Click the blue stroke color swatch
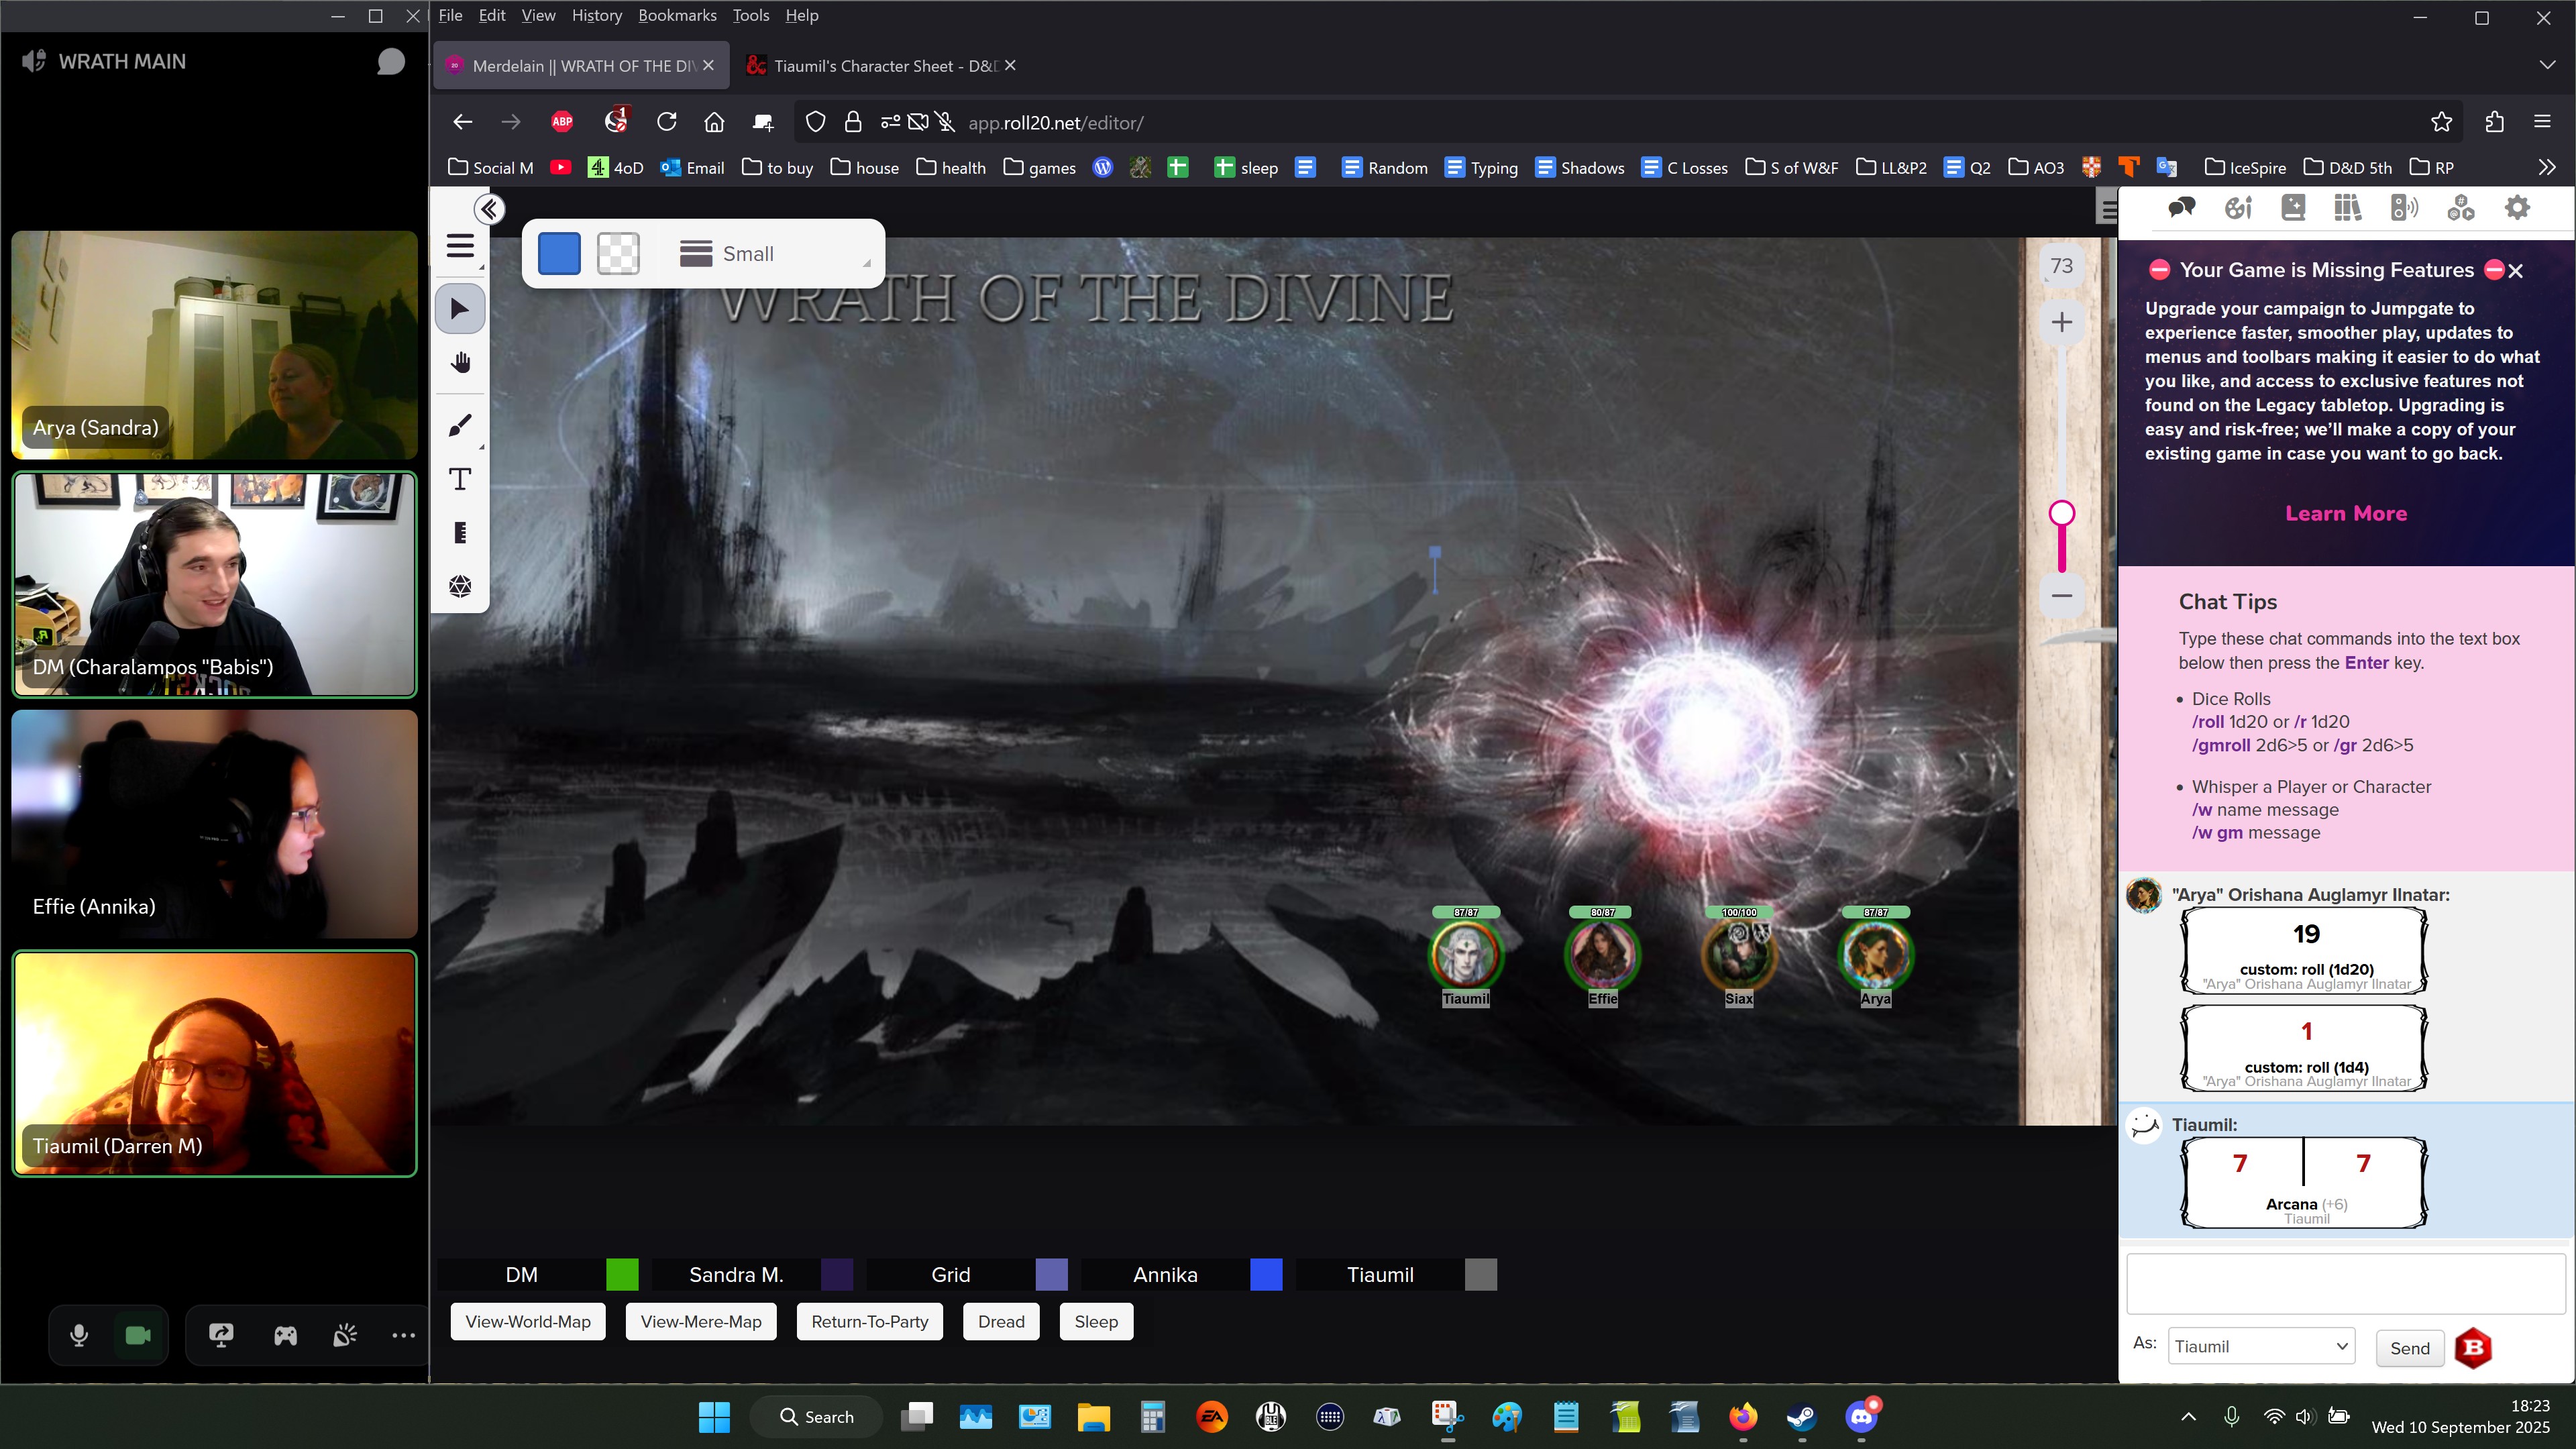 pyautogui.click(x=559, y=254)
